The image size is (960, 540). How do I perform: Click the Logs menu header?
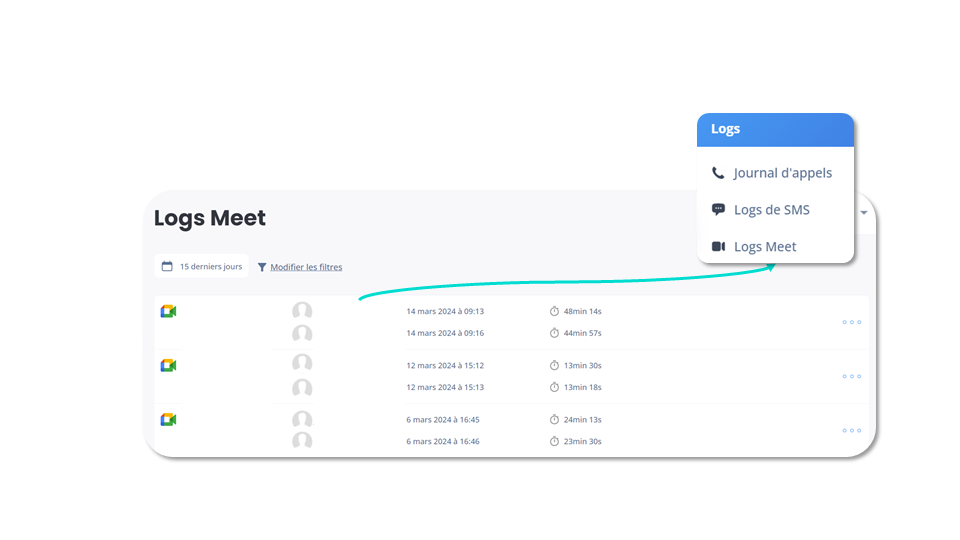[775, 129]
